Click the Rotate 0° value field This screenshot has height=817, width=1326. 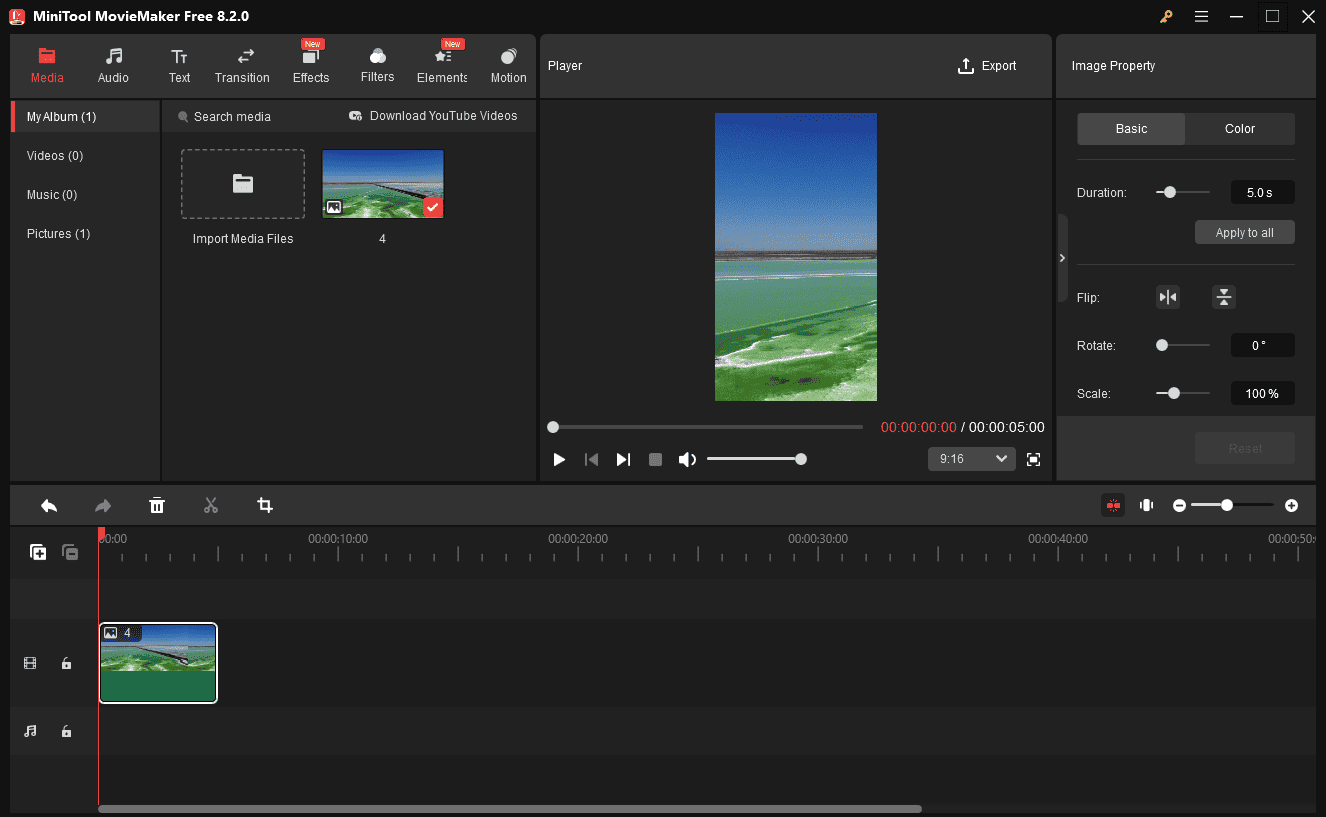(1263, 345)
